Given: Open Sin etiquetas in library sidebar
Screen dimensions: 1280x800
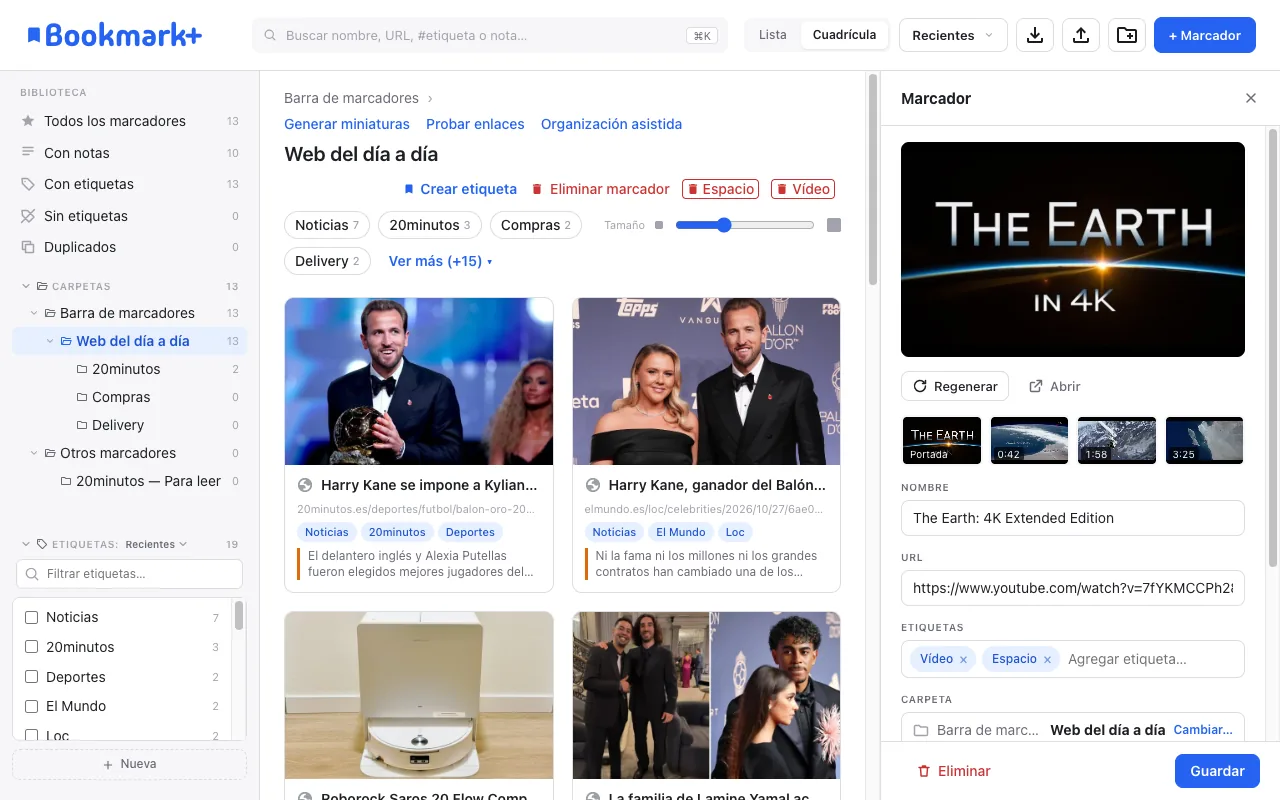Looking at the screenshot, I should pos(129,216).
